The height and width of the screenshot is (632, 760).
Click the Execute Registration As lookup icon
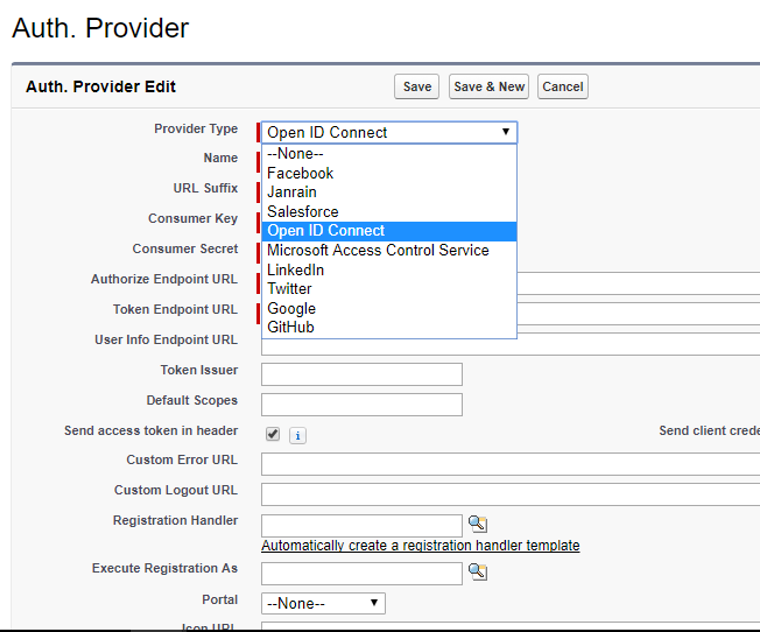coord(477,572)
